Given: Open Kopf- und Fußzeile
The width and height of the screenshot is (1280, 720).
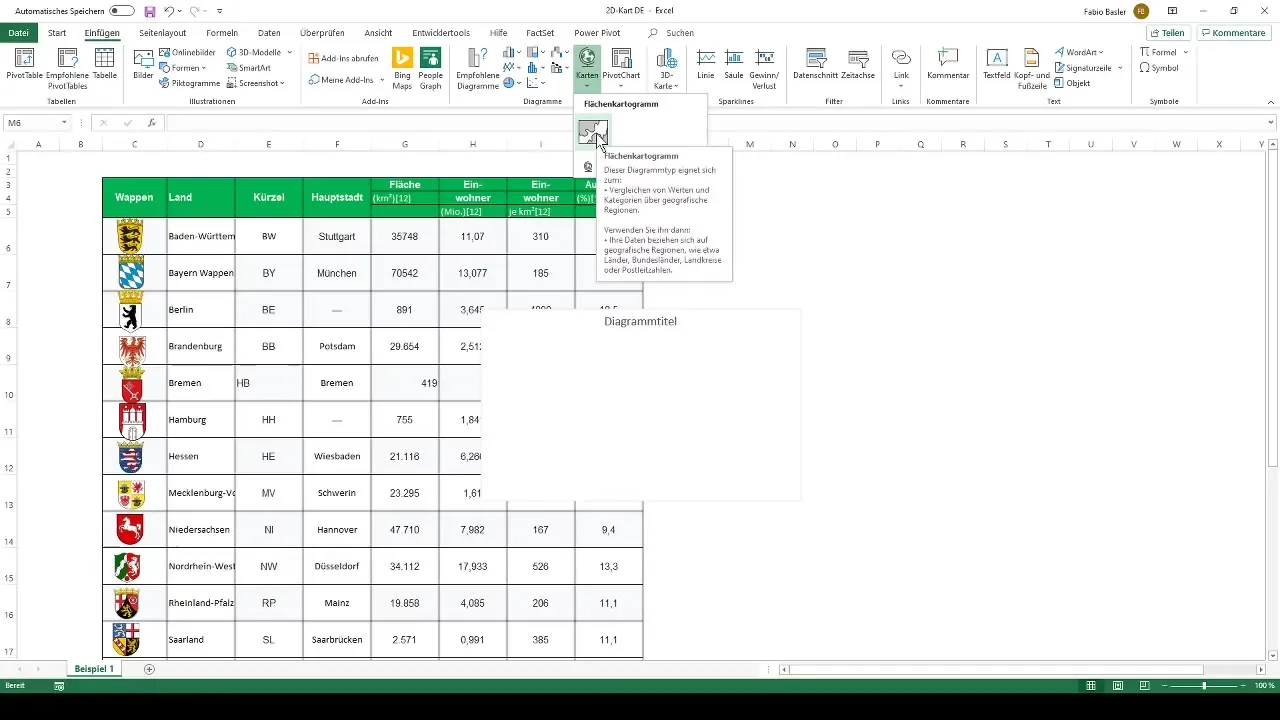Looking at the screenshot, I should [x=1030, y=68].
